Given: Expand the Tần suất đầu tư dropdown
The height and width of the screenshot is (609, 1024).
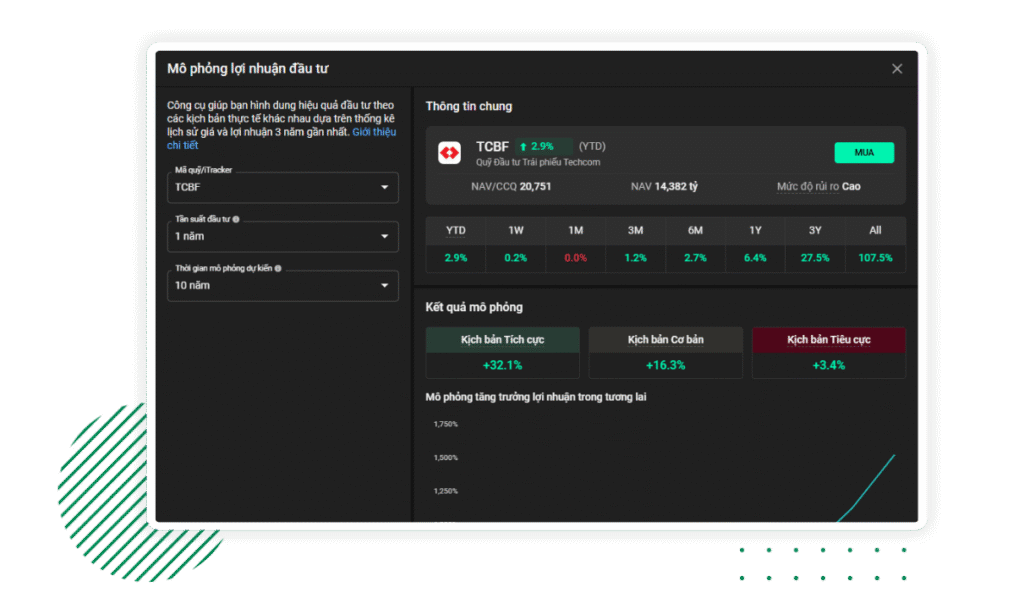Looking at the screenshot, I should pyautogui.click(x=282, y=236).
